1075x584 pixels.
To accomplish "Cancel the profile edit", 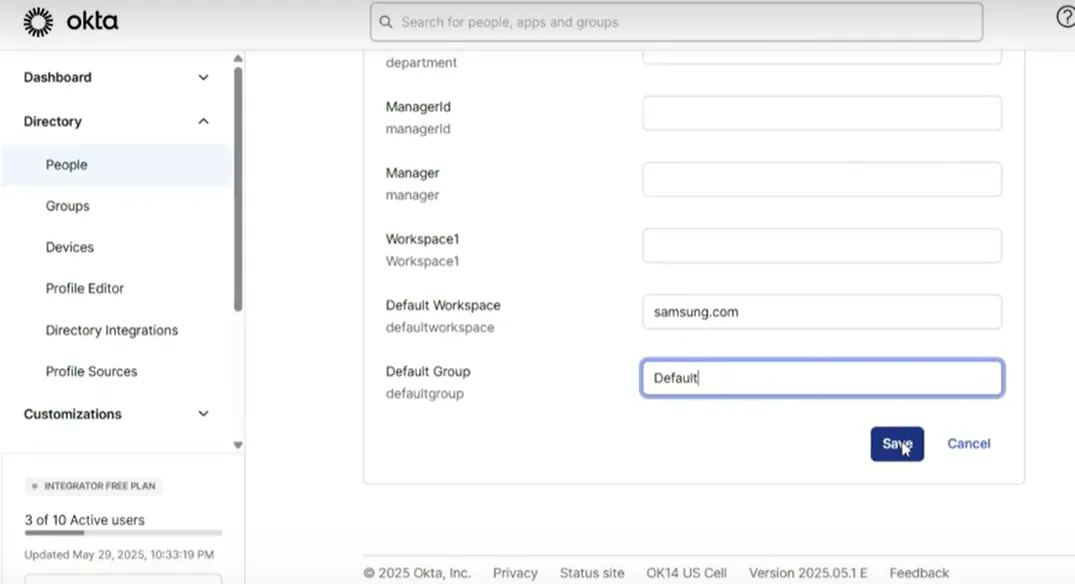I will click(969, 443).
